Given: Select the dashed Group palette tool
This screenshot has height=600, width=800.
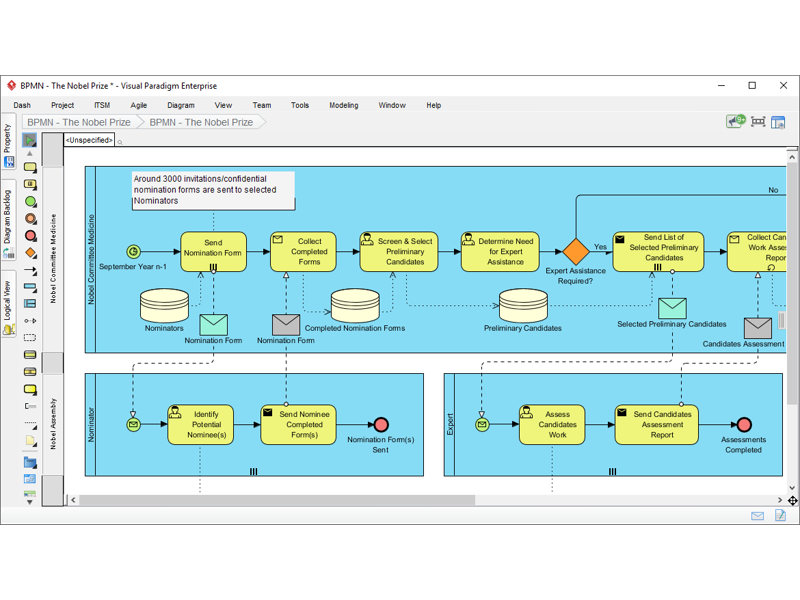Looking at the screenshot, I should coord(30,337).
